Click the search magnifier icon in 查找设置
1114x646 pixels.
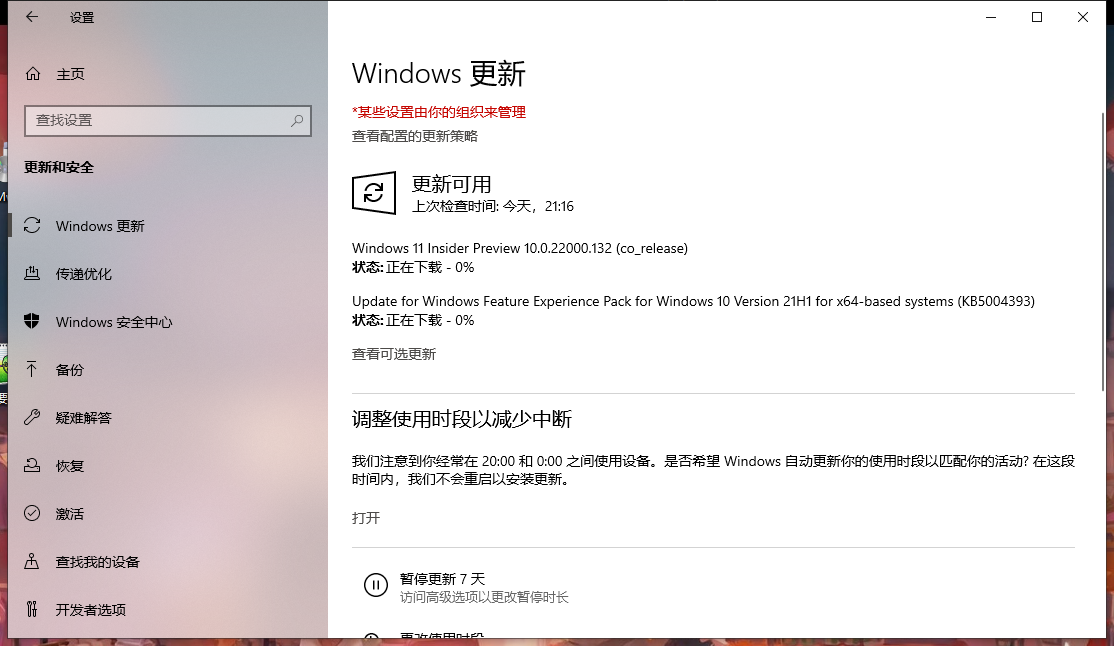pos(297,121)
